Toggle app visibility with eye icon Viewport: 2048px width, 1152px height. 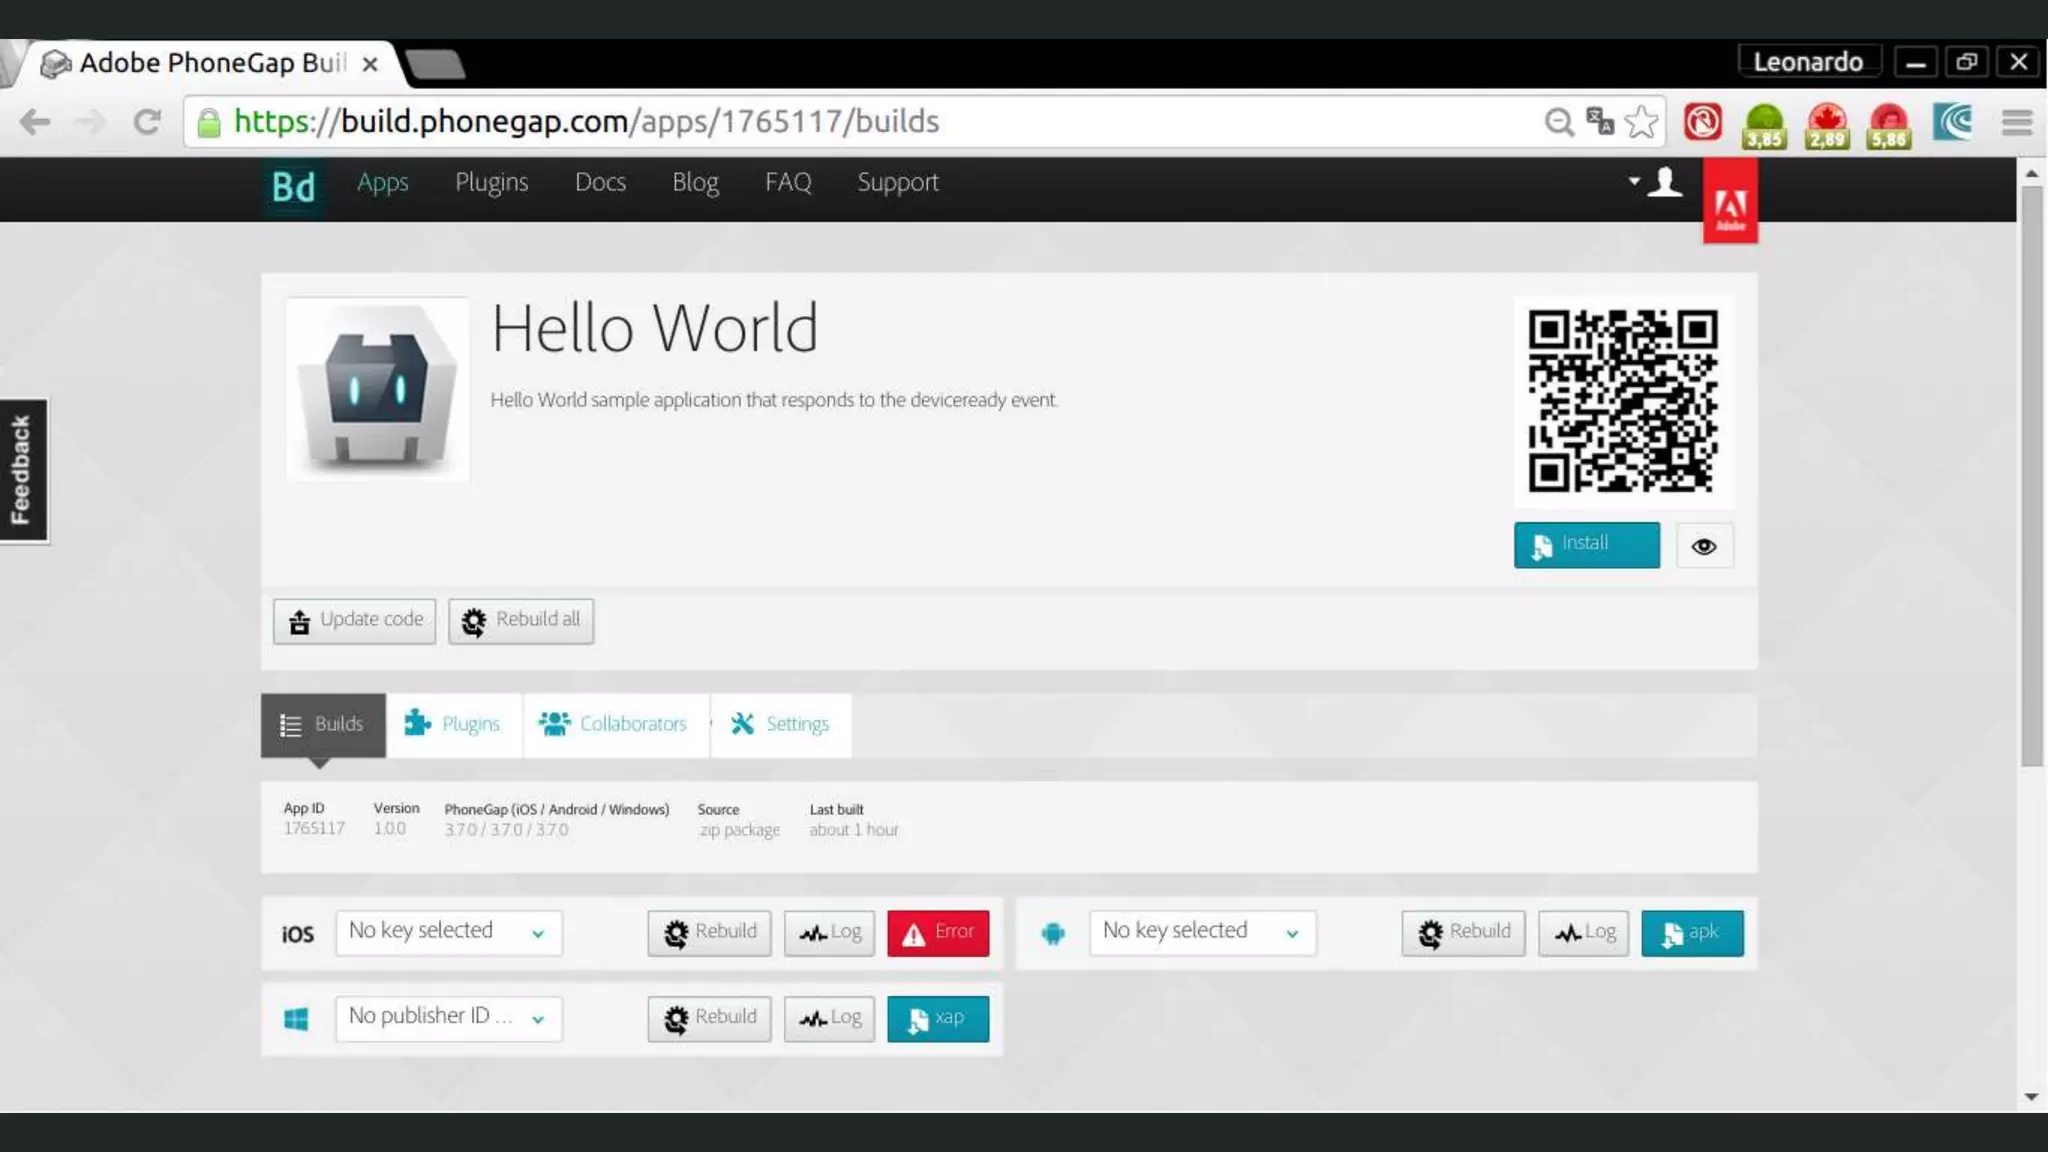[x=1704, y=546]
